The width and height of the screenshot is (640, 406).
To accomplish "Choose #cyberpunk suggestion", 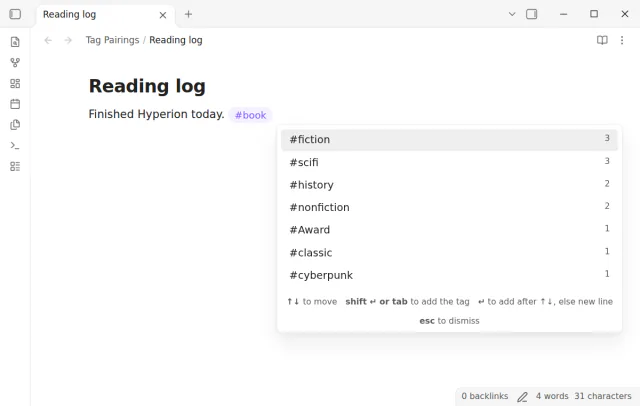I will 449,275.
